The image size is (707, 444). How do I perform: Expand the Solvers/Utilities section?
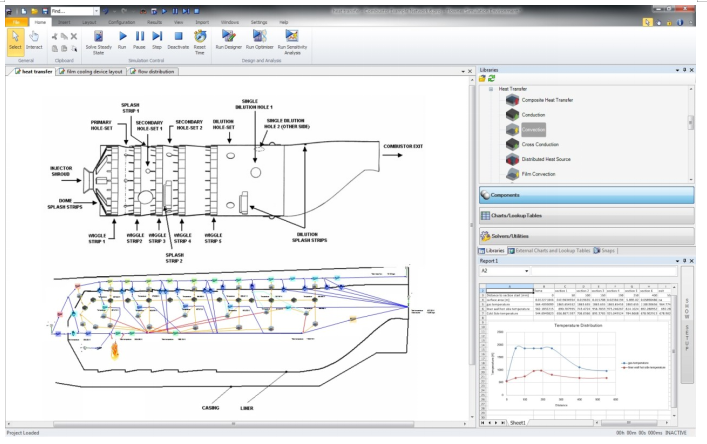tap(587, 236)
